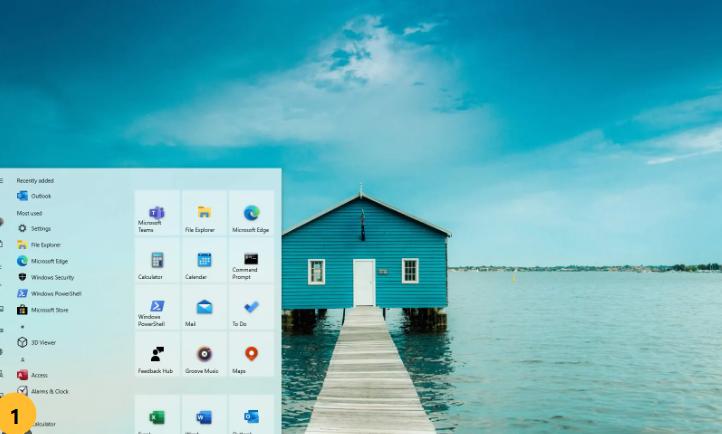This screenshot has width=722, height=434.
Task: Open Outlook under Recently added
Action: click(x=34, y=196)
